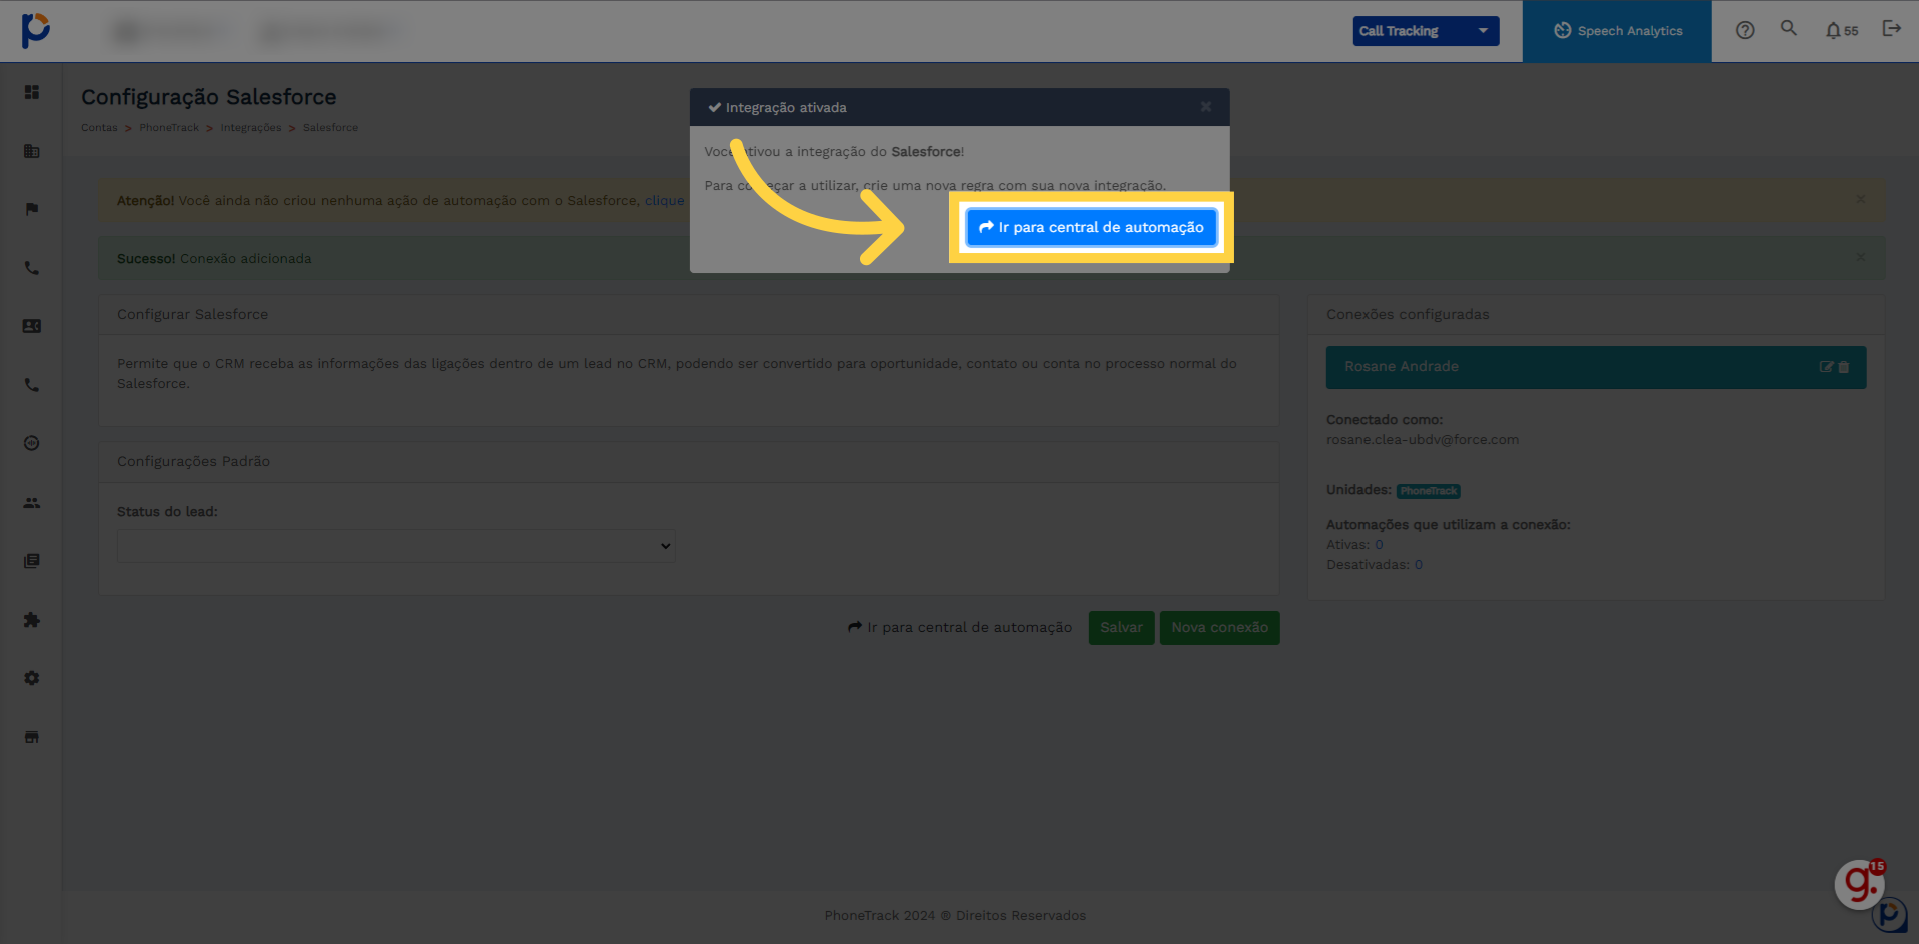1919x944 pixels.
Task: Open the chat widget with 15 badge
Action: click(1859, 884)
